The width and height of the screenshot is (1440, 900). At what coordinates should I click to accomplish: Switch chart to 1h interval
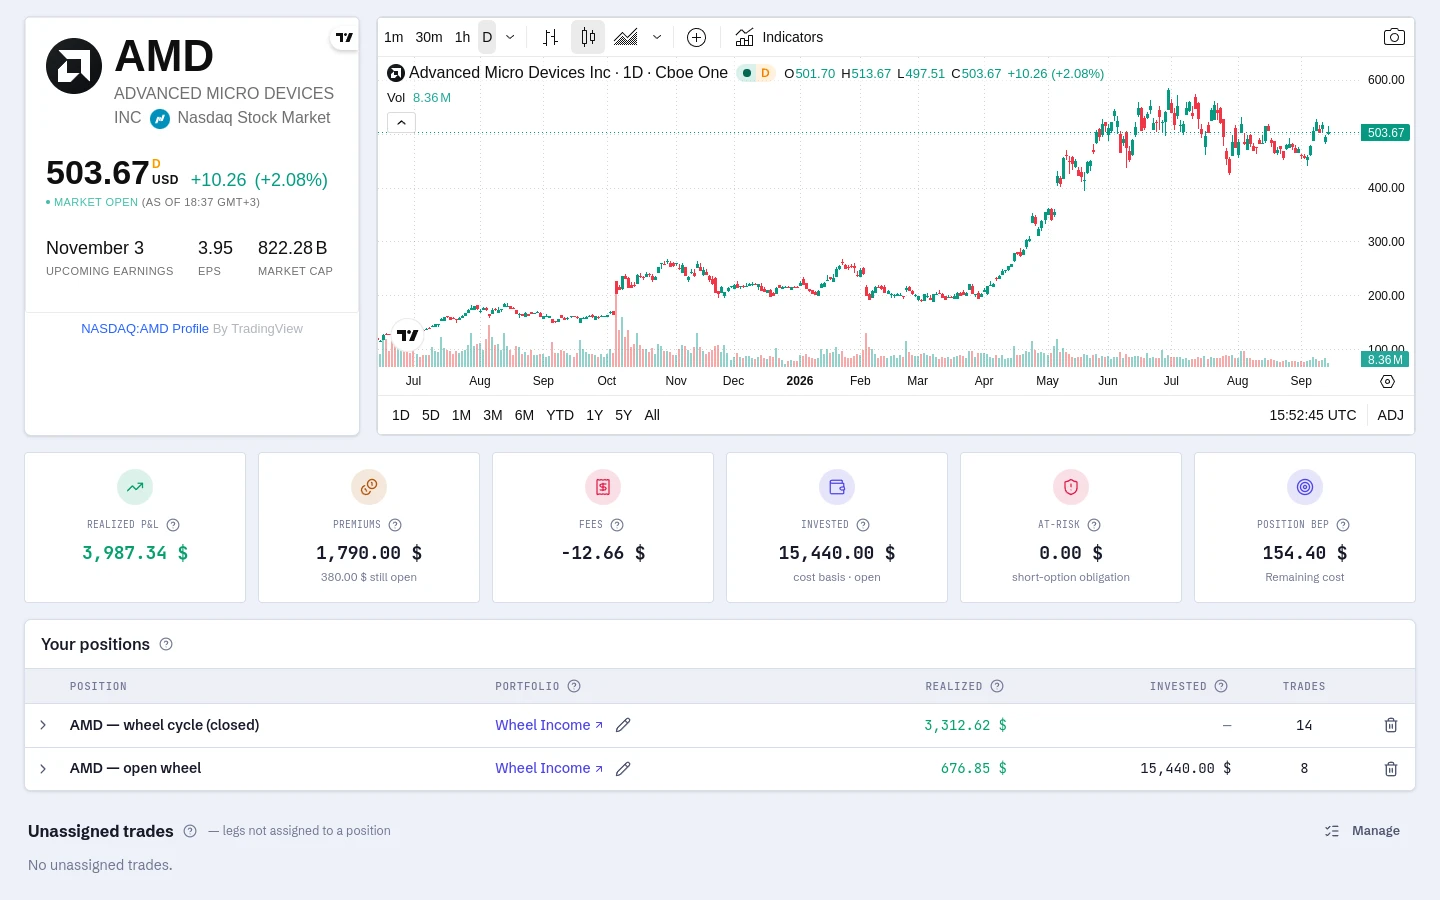click(462, 37)
